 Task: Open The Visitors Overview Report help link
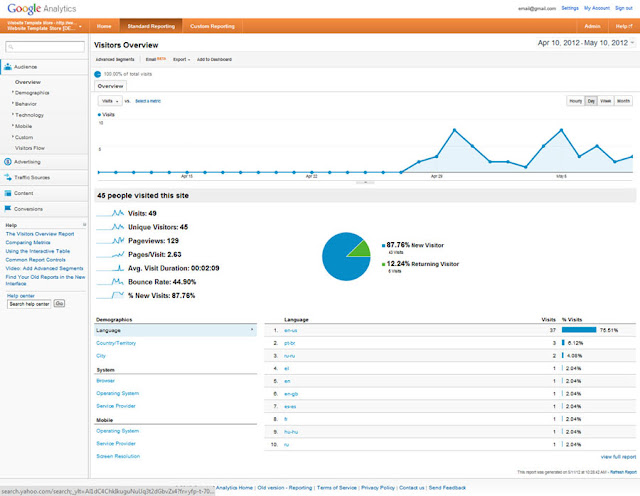pos(40,234)
